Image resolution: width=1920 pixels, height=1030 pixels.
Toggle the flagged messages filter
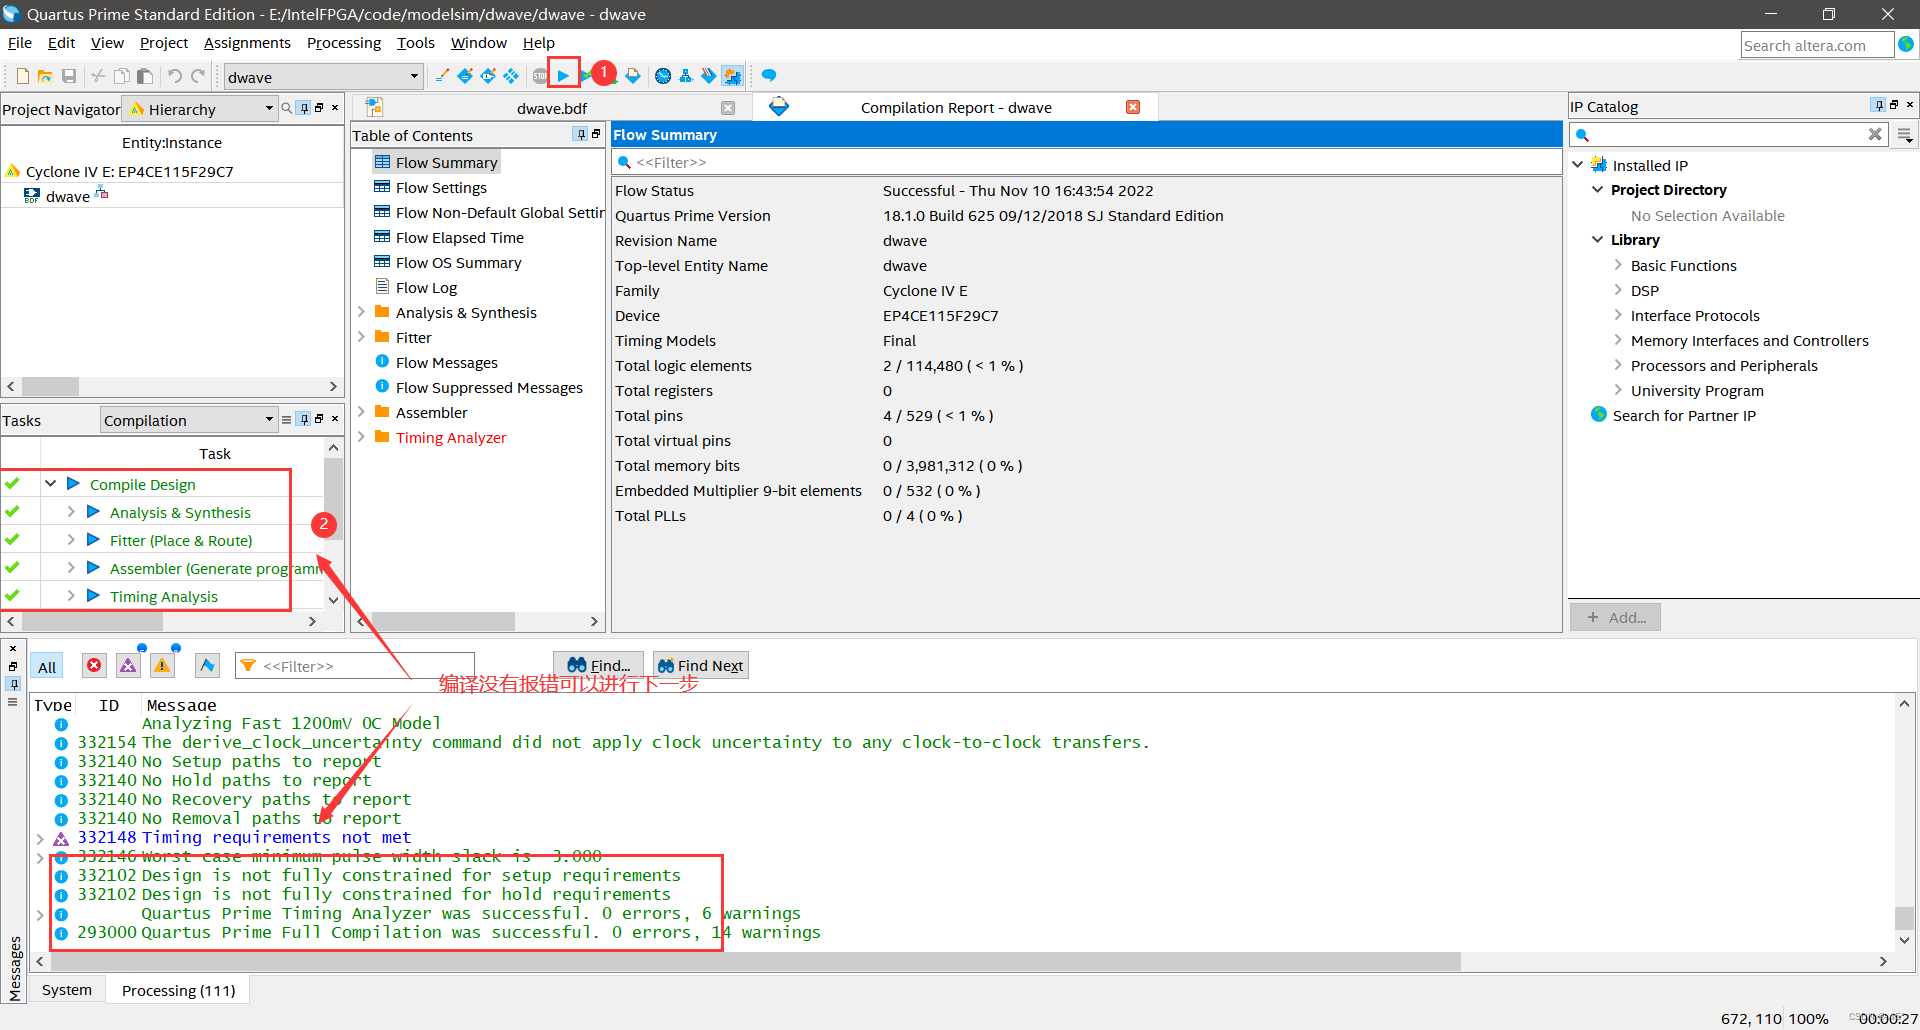coord(207,666)
